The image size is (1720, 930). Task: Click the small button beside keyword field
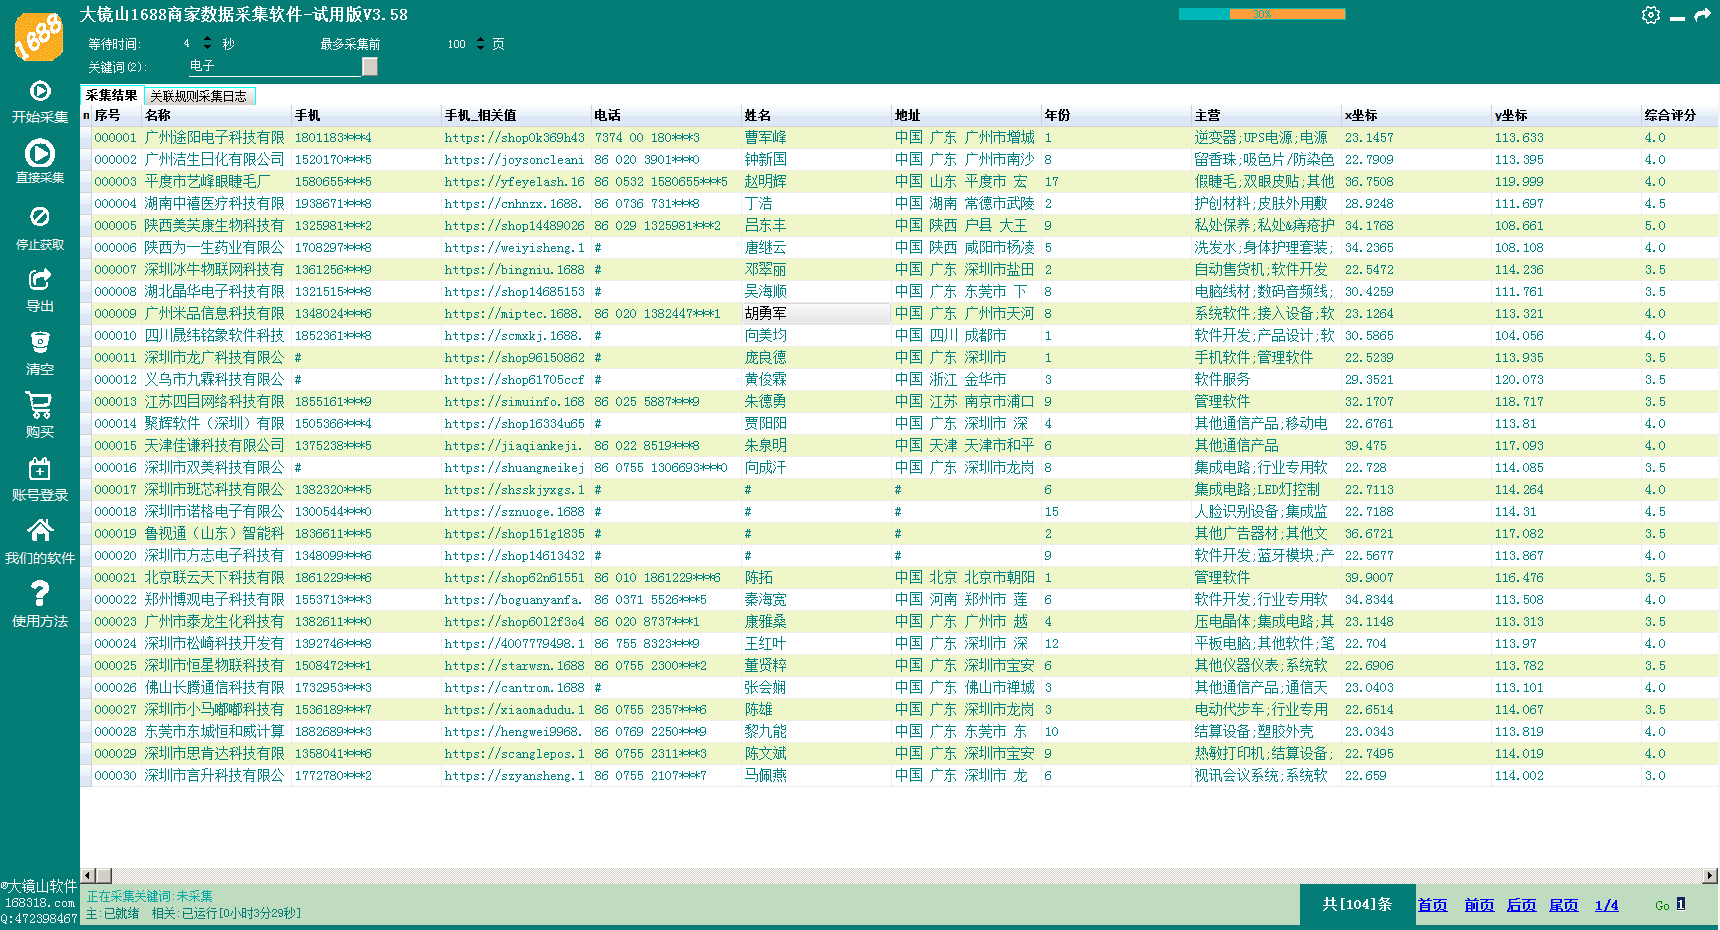[370, 66]
